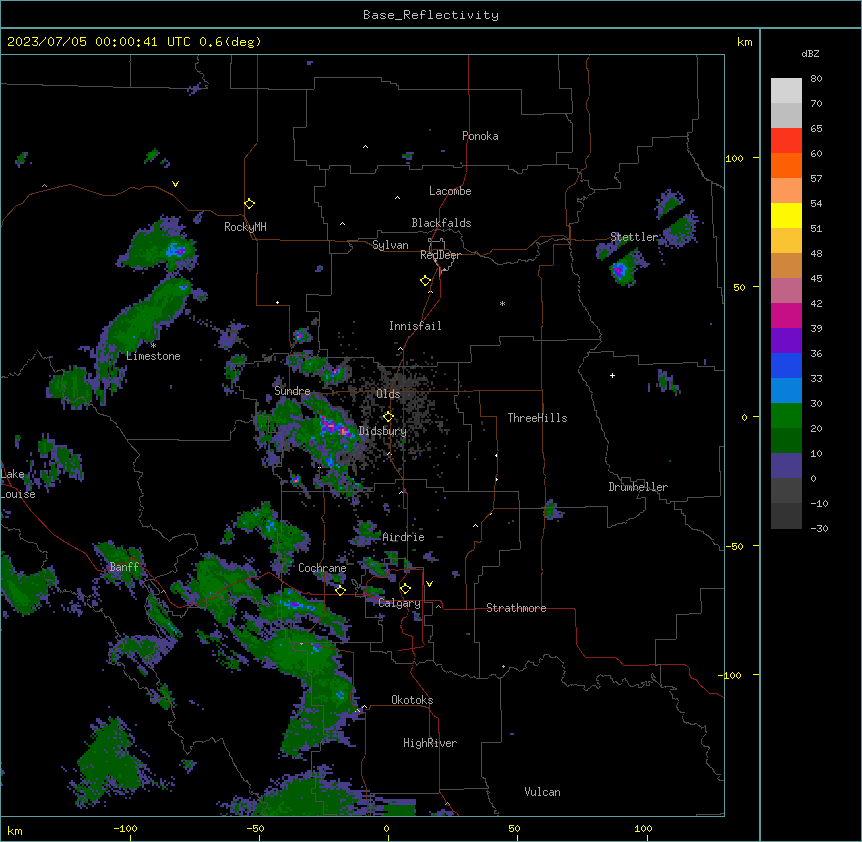Click the Olds label
This screenshot has width=862, height=842.
click(388, 394)
